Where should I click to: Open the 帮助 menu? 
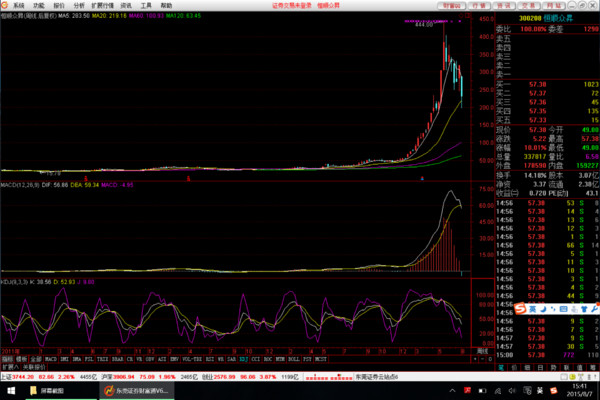point(166,5)
